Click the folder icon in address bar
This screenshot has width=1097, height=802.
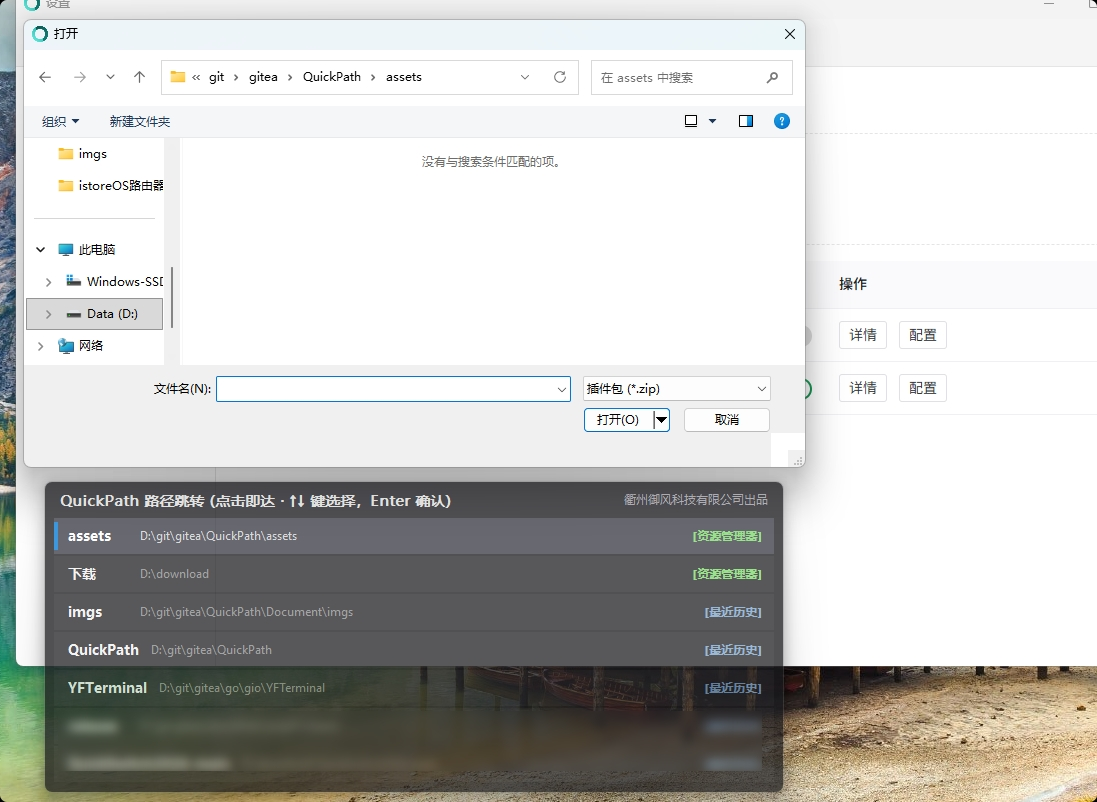[x=178, y=77]
